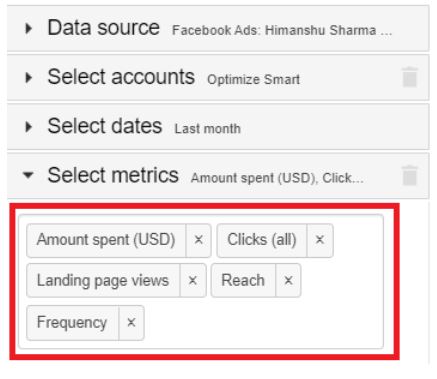Delete Select accounts with trash icon
The height and width of the screenshot is (379, 437).
tap(410, 77)
